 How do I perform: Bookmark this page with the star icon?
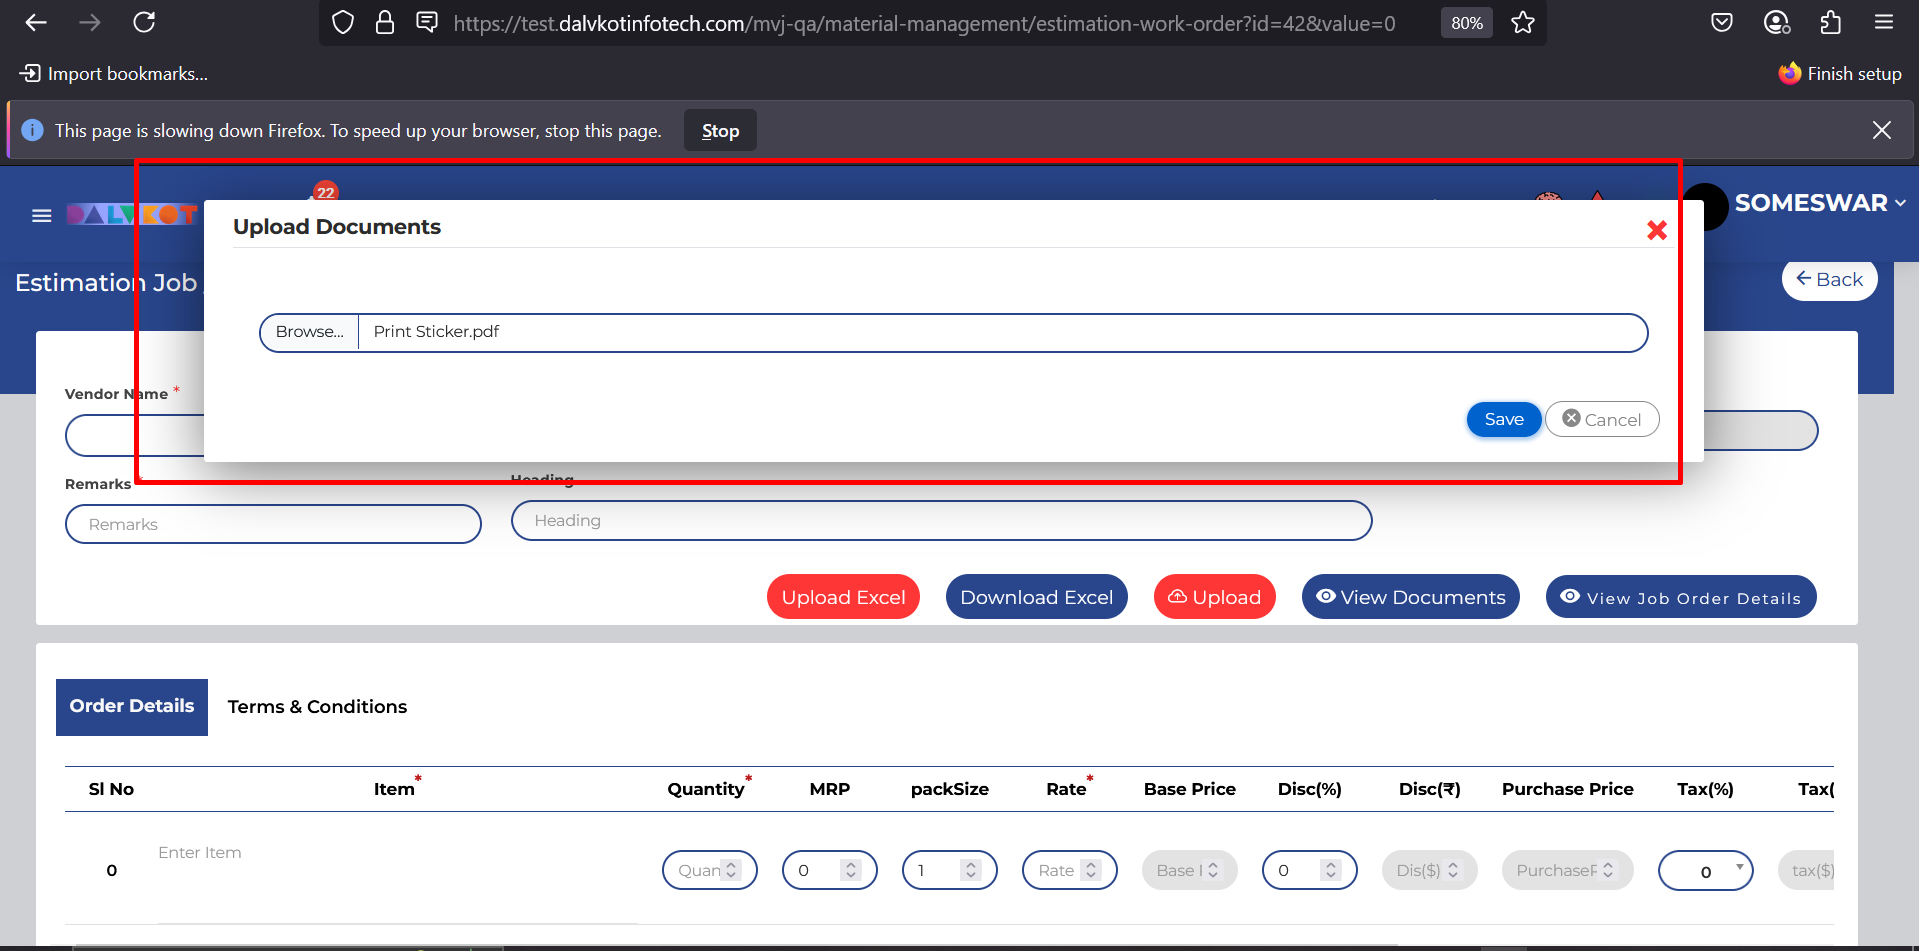(1522, 23)
